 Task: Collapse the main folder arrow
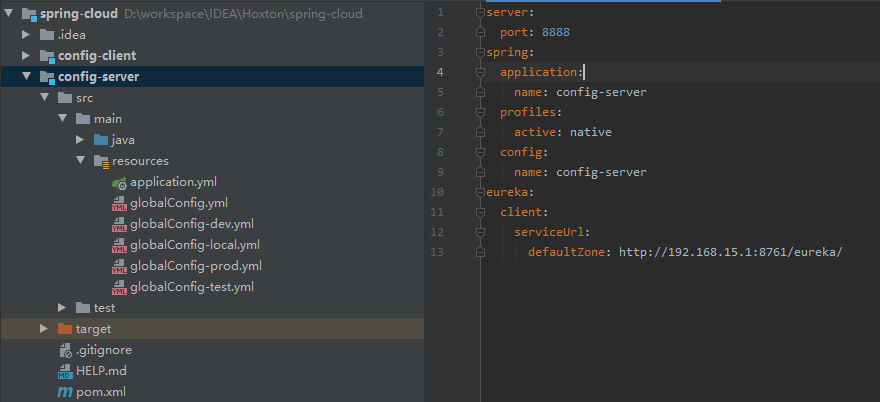(x=62, y=118)
